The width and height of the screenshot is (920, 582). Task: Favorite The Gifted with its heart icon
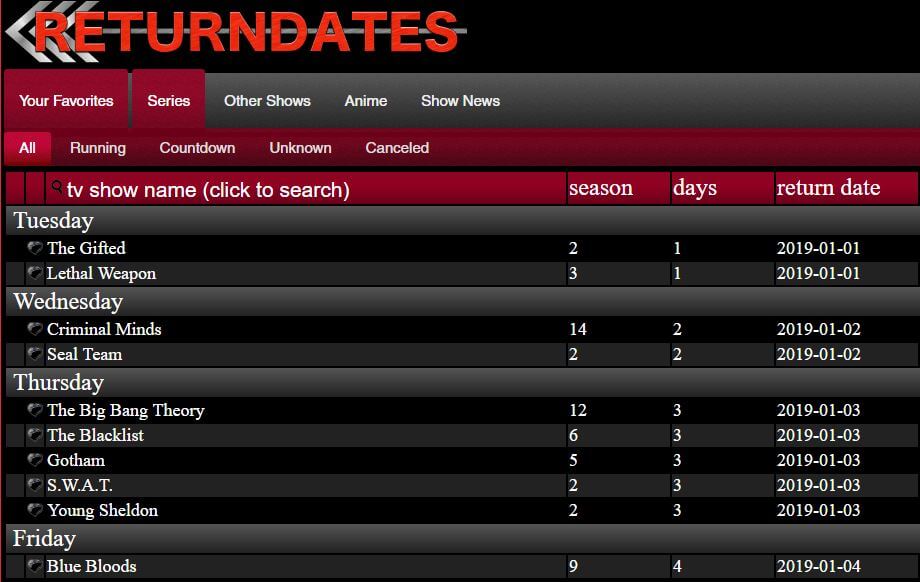tap(35, 248)
